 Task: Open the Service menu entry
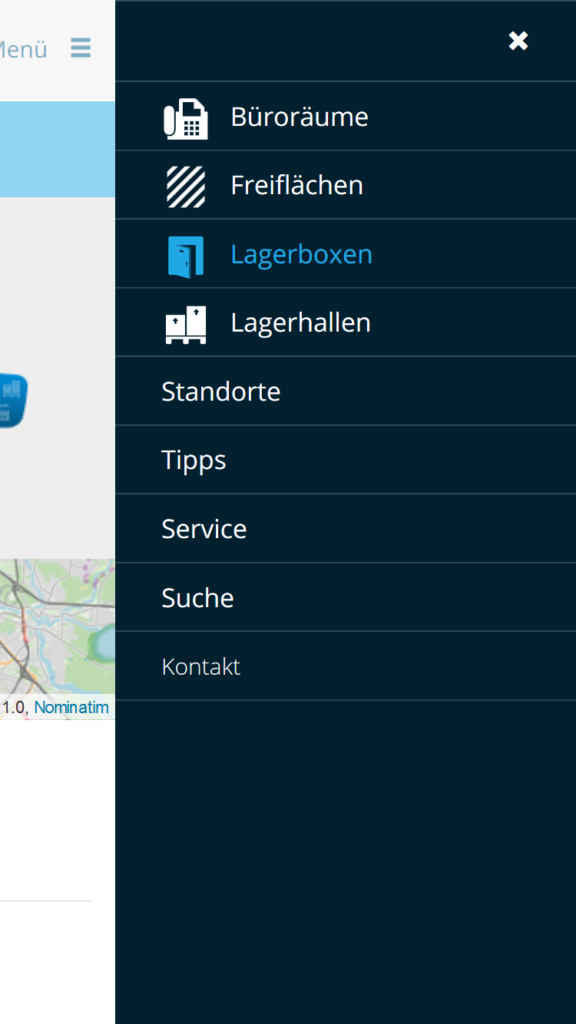[x=345, y=528]
